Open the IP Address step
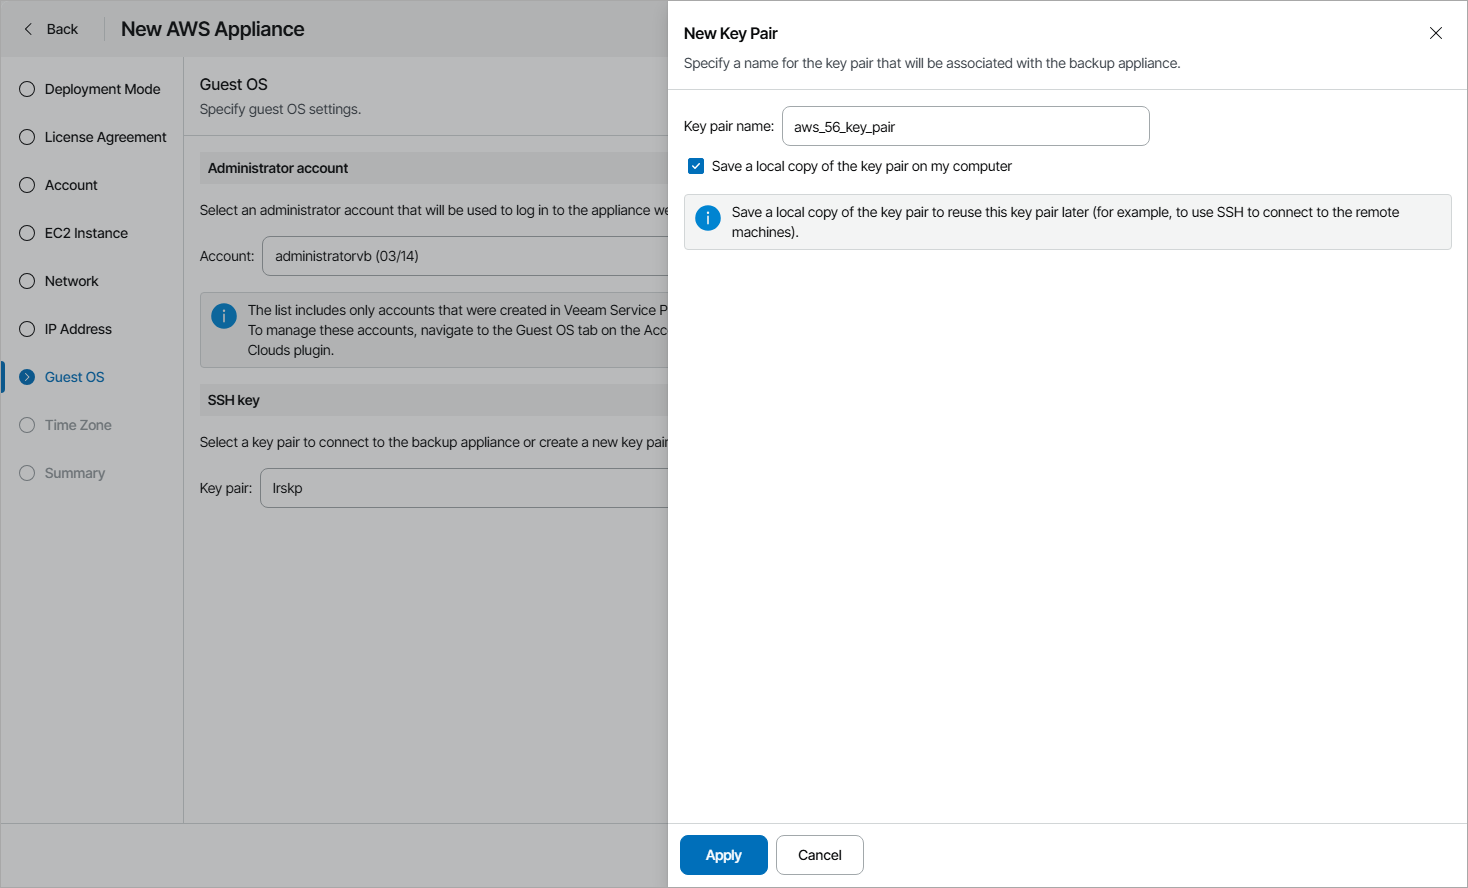 pos(78,329)
